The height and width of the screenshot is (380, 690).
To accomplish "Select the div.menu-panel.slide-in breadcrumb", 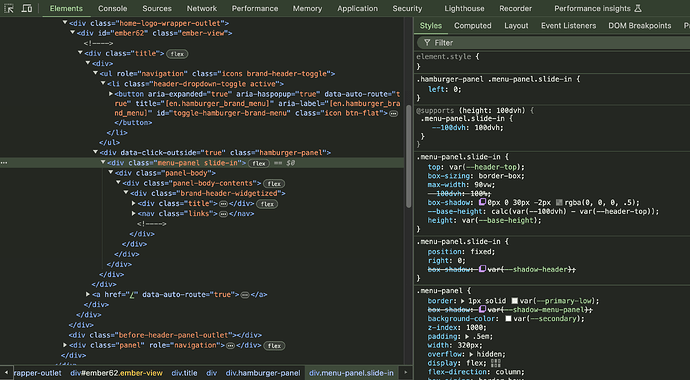I will point(351,373).
